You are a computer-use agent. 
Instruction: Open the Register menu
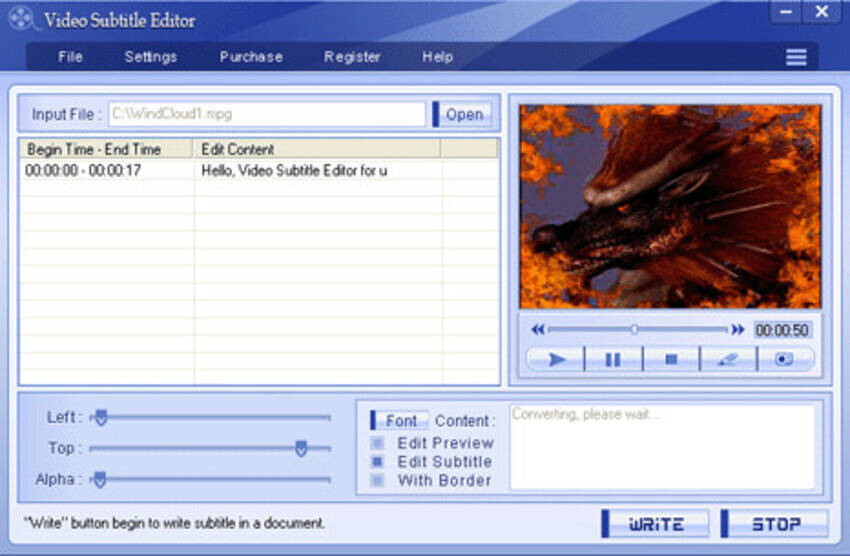tap(352, 57)
